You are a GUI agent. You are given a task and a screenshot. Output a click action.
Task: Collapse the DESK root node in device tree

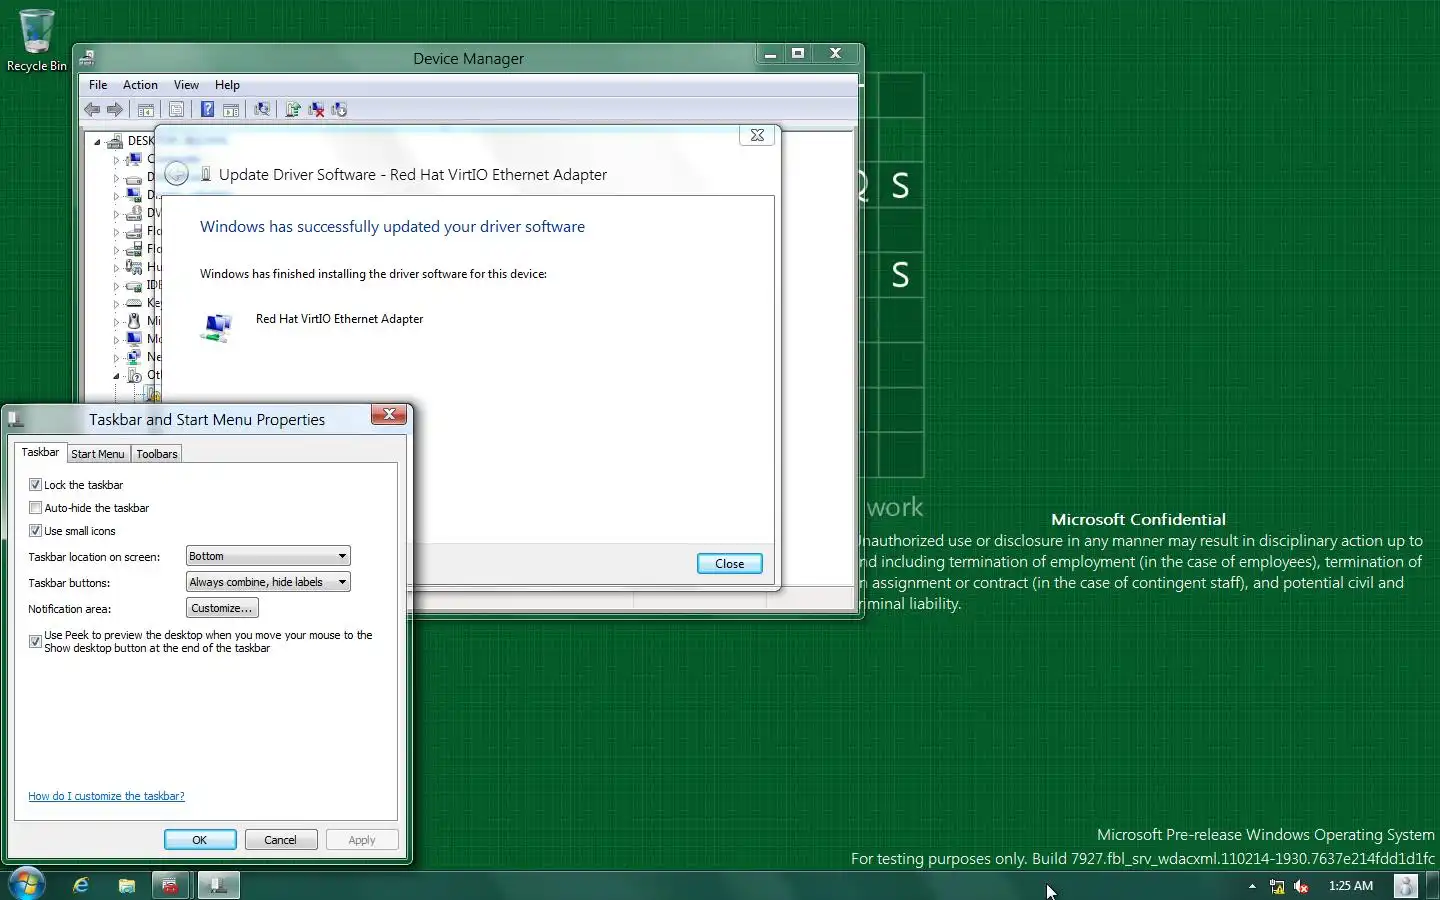coord(97,142)
